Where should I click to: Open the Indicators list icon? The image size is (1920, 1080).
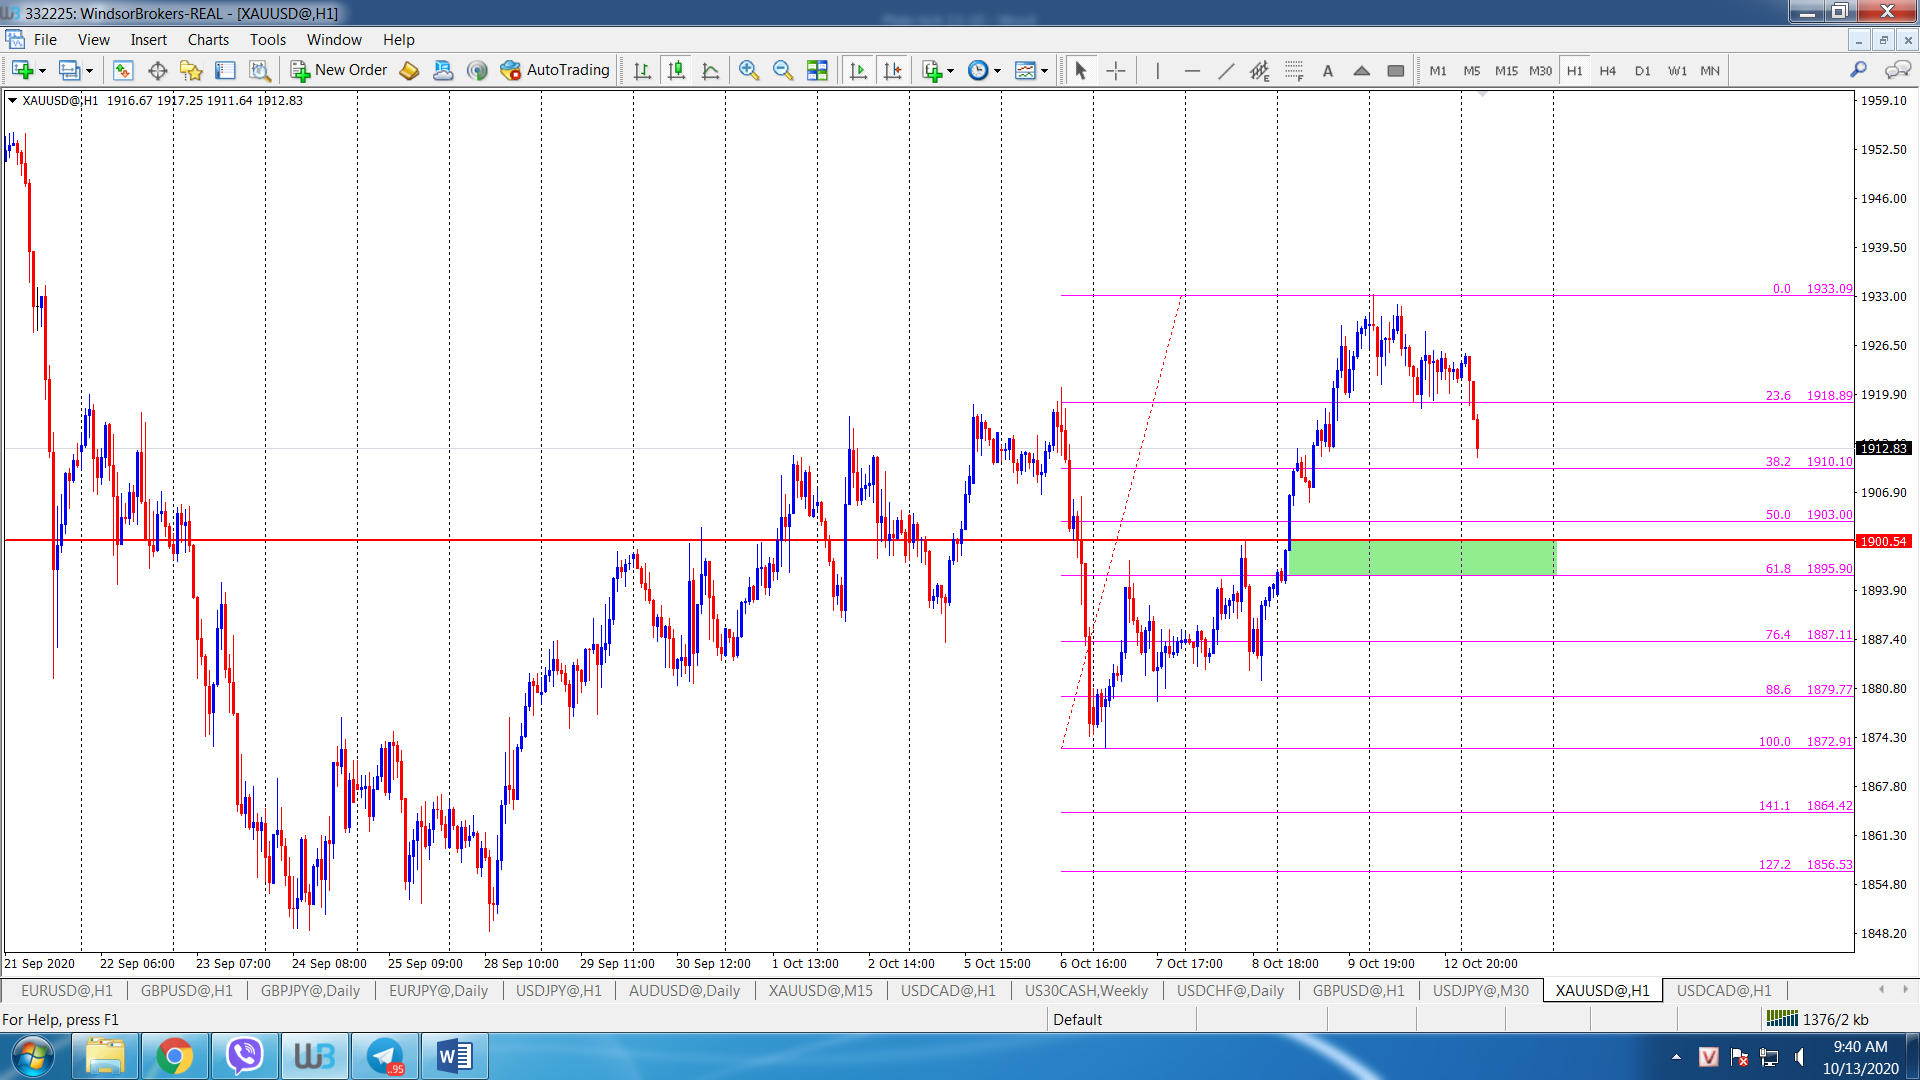[x=932, y=70]
